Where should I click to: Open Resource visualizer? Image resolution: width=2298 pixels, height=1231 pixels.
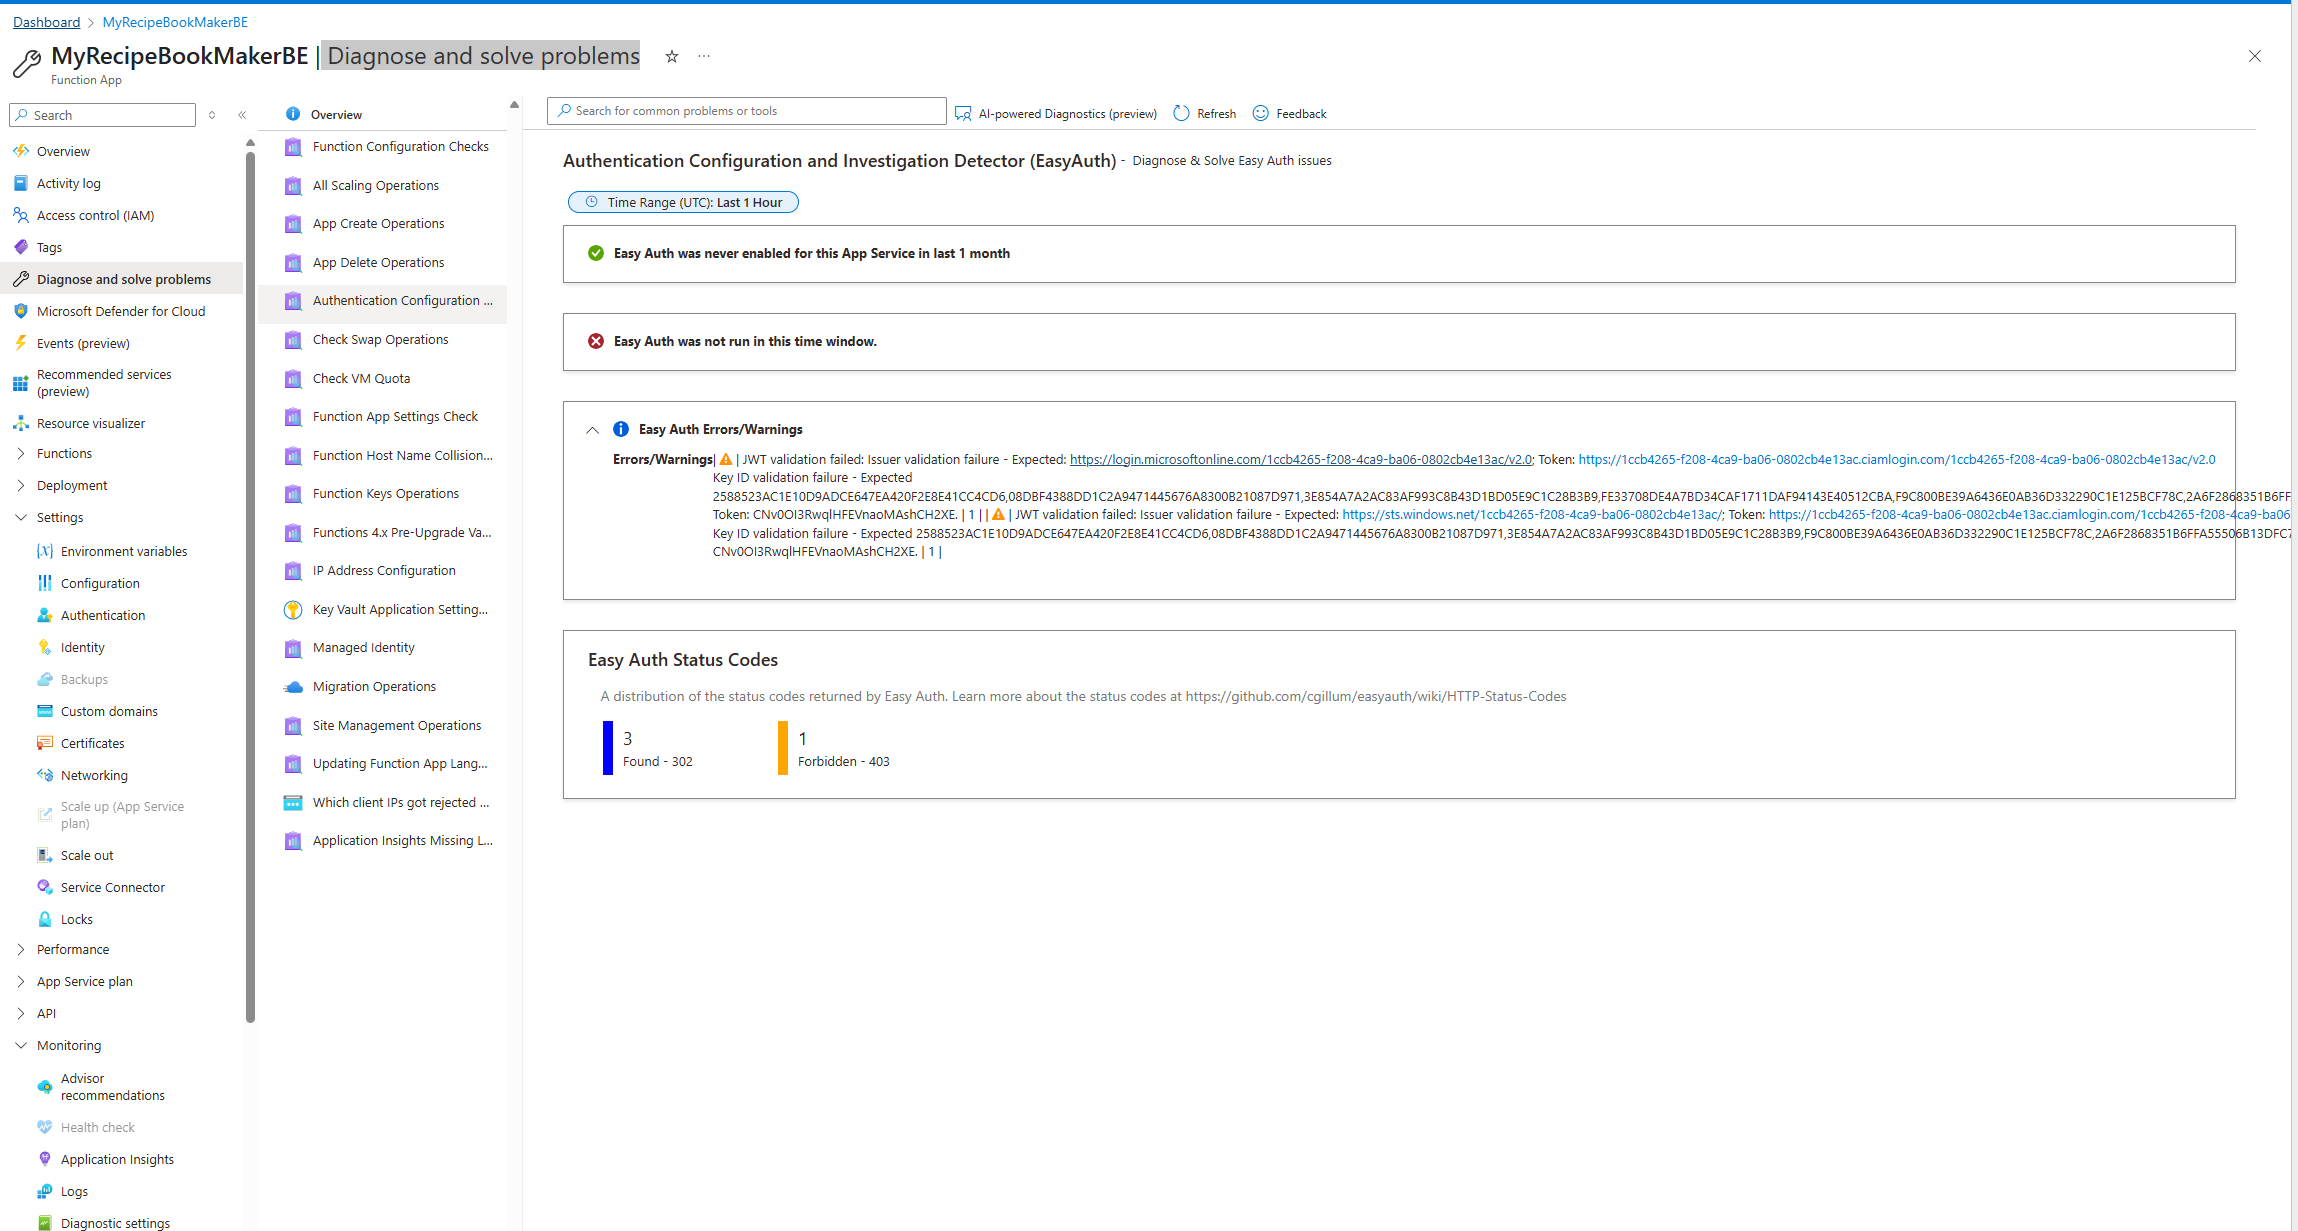click(x=91, y=423)
